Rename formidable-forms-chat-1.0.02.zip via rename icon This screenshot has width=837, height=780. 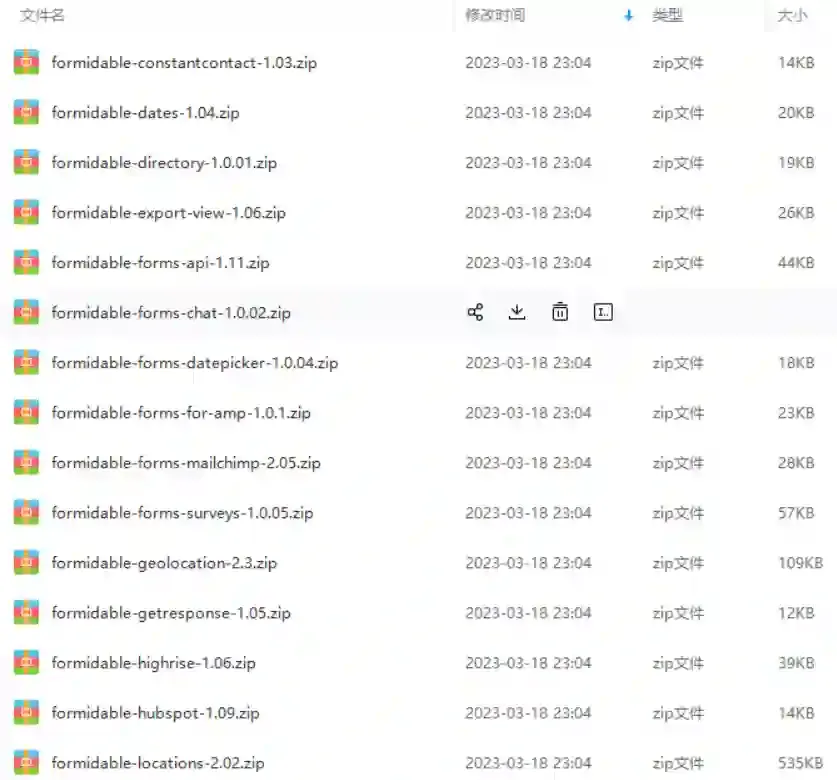pyautogui.click(x=603, y=312)
